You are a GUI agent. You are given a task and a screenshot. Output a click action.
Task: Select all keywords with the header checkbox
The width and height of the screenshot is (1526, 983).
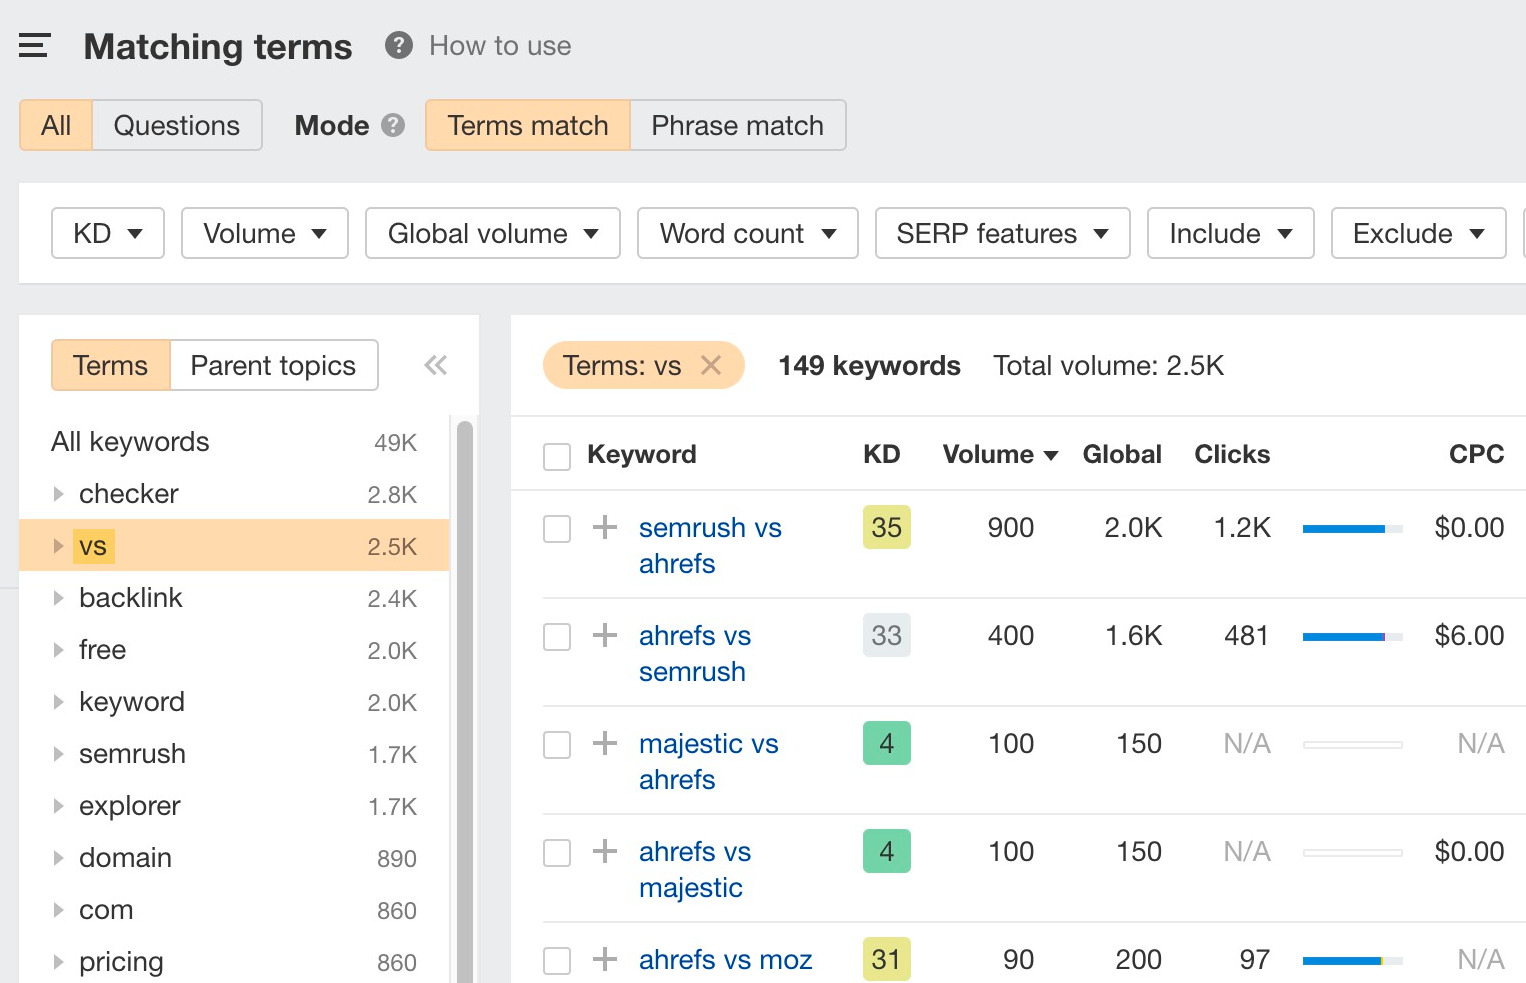click(x=557, y=454)
